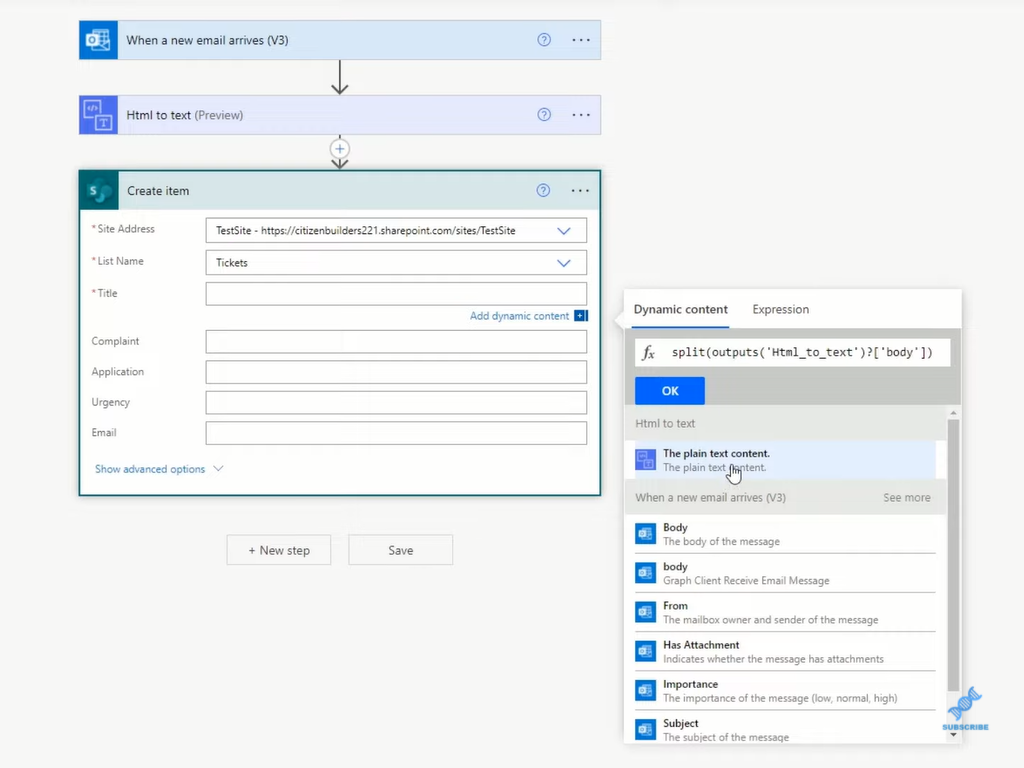The width and height of the screenshot is (1024, 768).
Task: Click the icon beside The plain text content
Action: 645,460
